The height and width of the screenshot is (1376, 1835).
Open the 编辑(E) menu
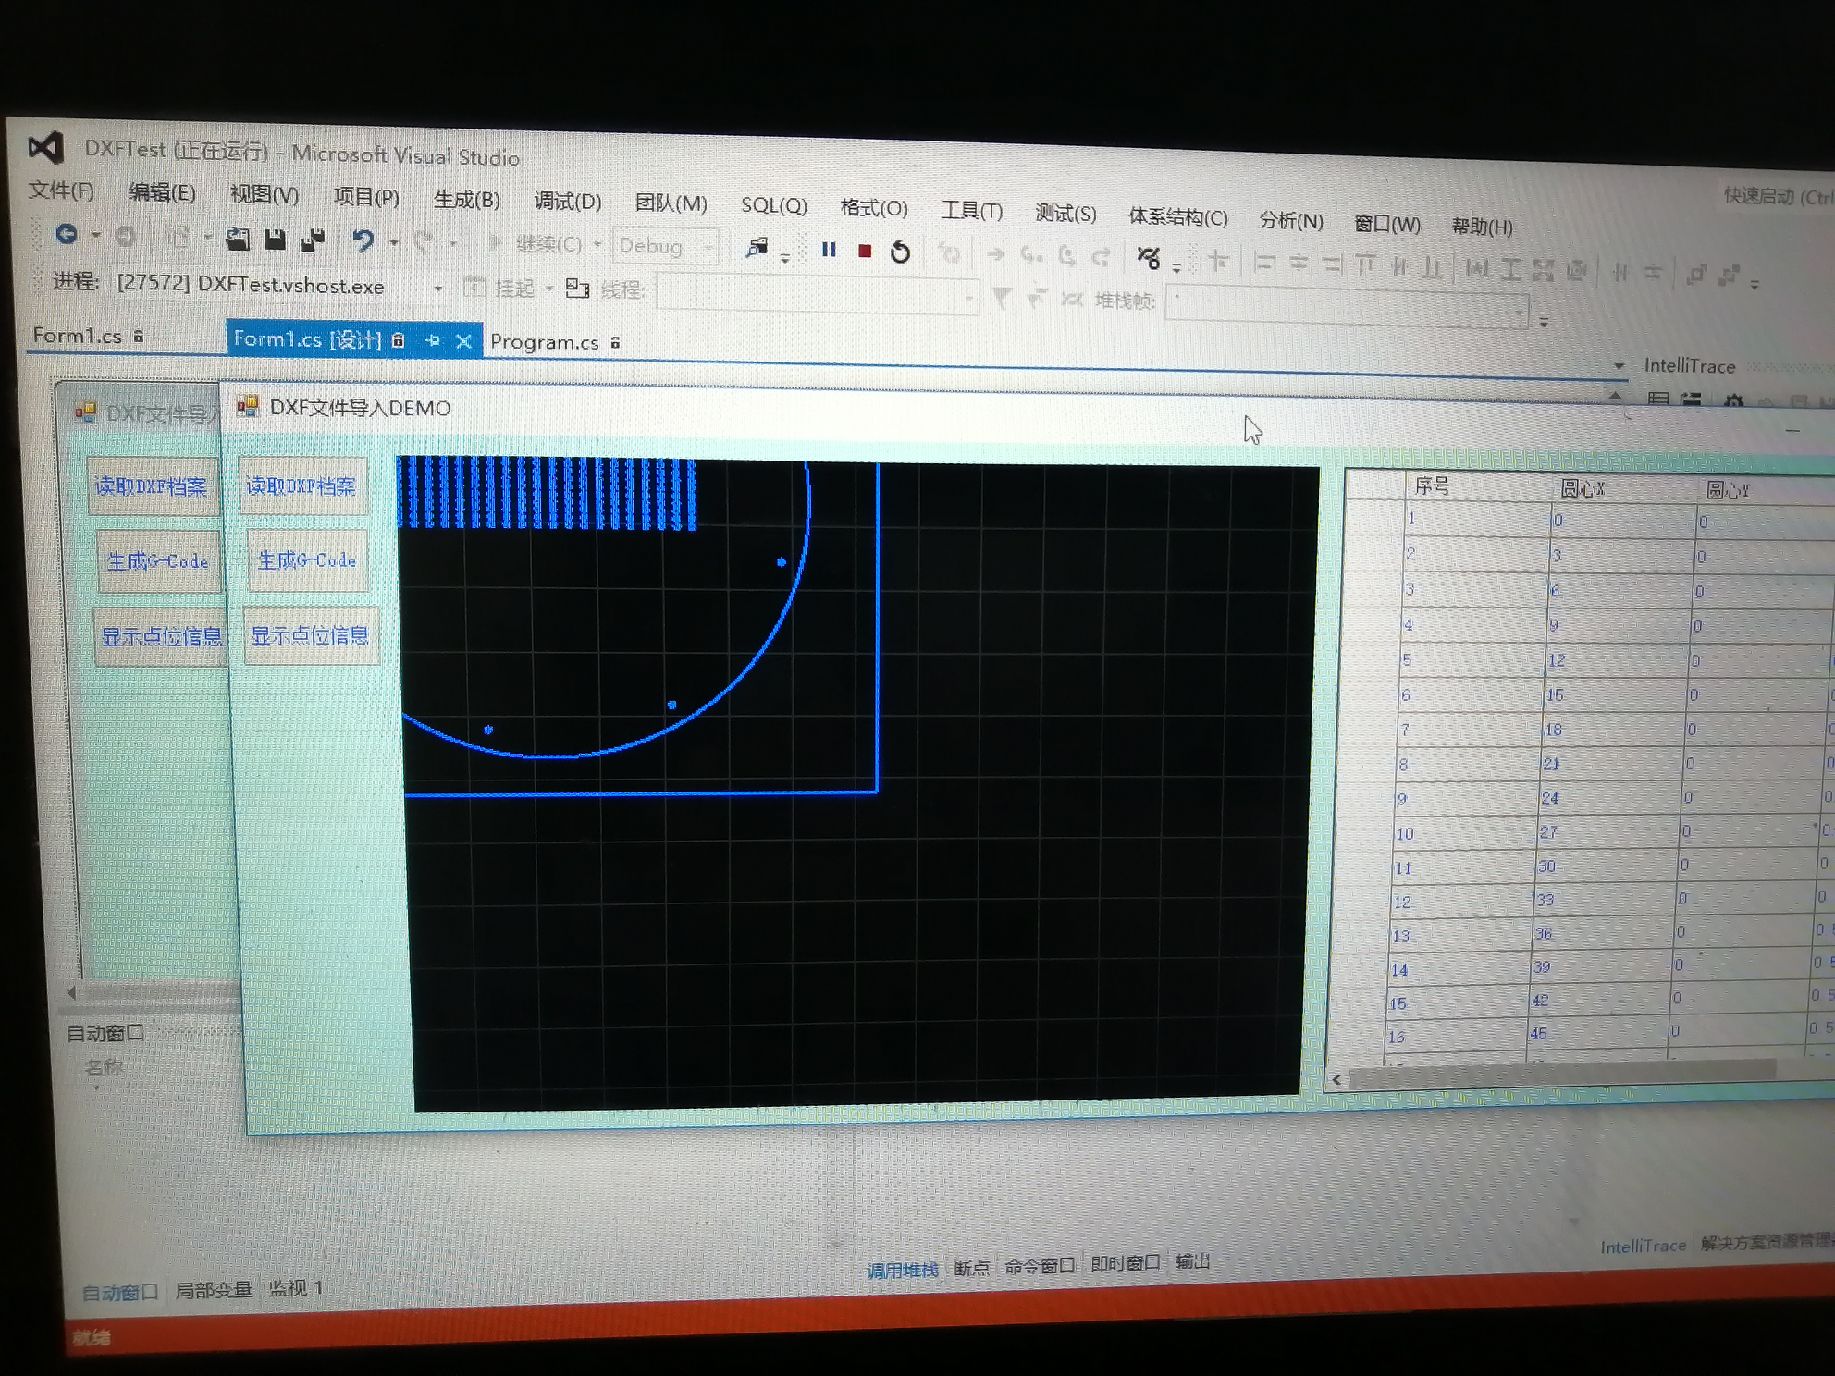click(x=162, y=192)
